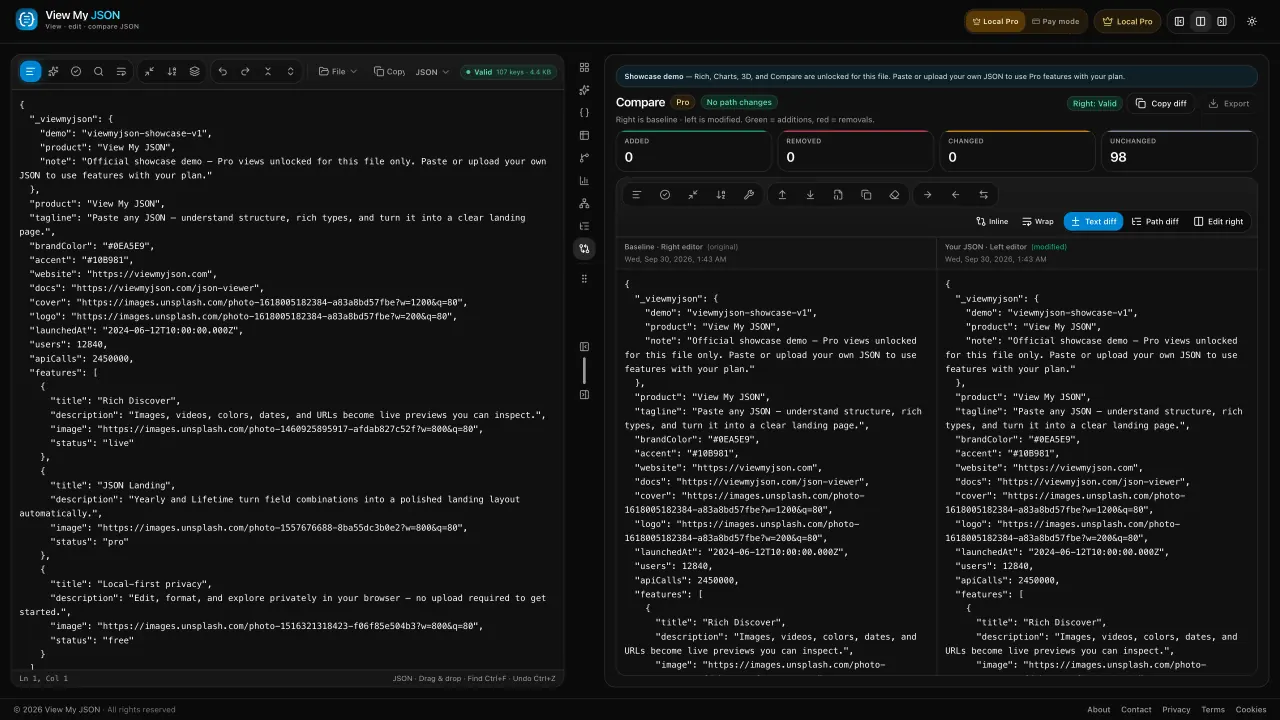The height and width of the screenshot is (720, 1280).
Task: Click the Copy diff button
Action: coord(1161,103)
